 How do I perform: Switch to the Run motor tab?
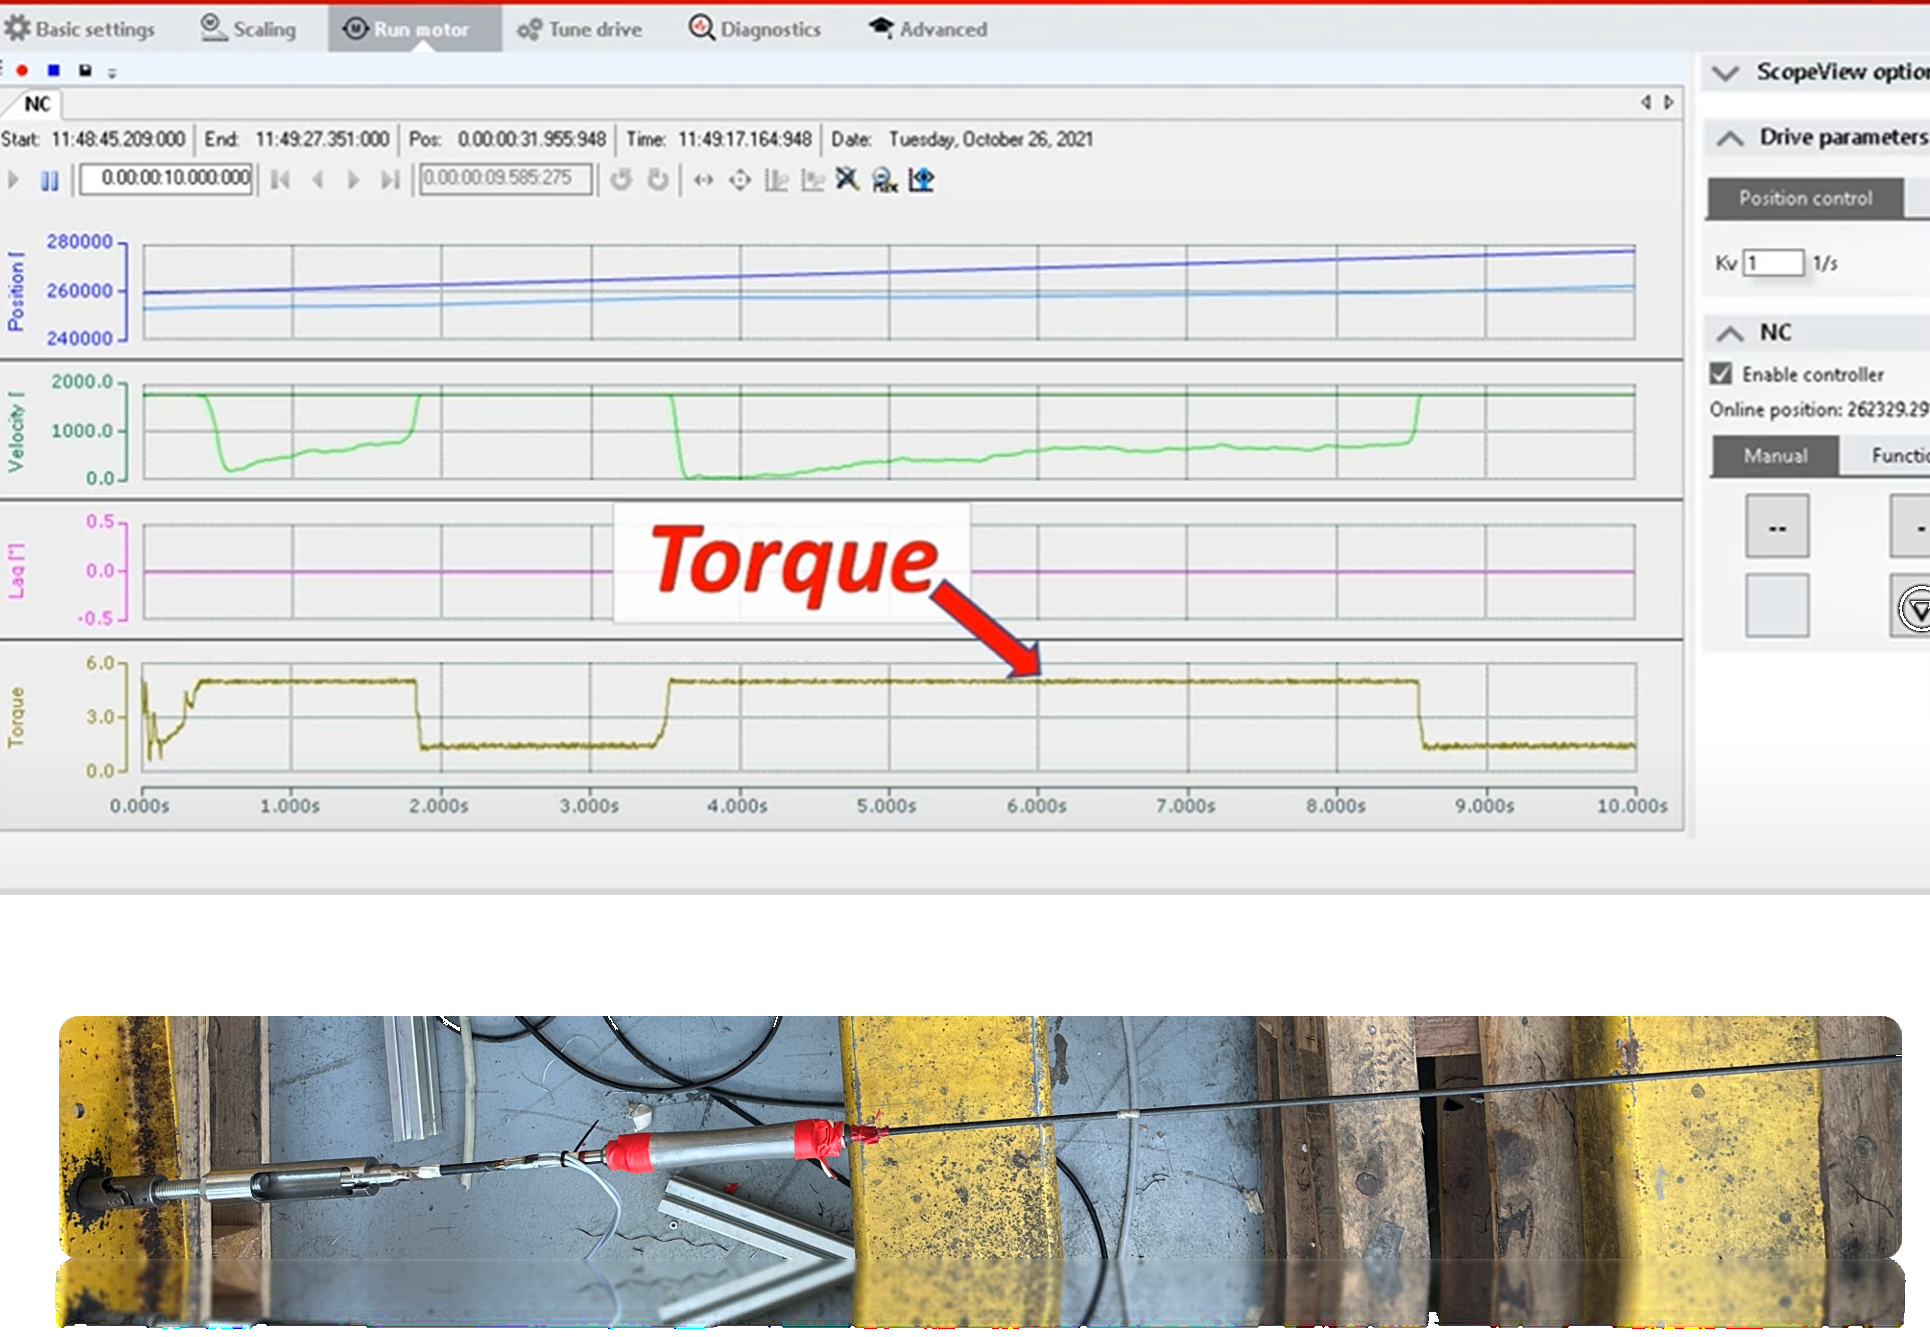pyautogui.click(x=414, y=29)
